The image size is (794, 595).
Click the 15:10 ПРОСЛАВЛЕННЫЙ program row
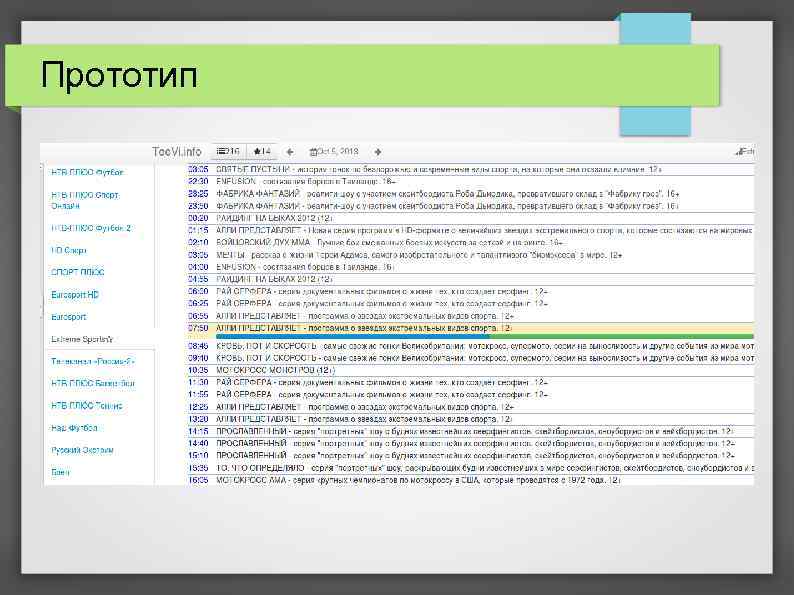[470, 455]
